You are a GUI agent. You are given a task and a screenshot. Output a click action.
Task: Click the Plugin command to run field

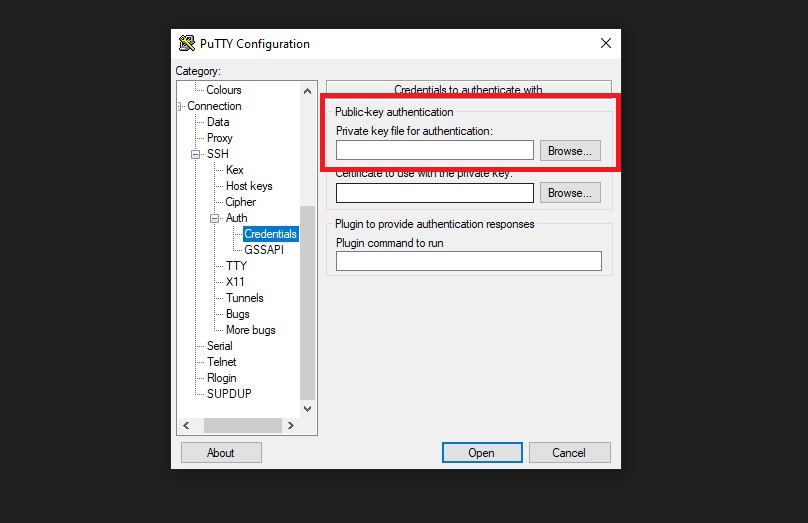(x=468, y=262)
